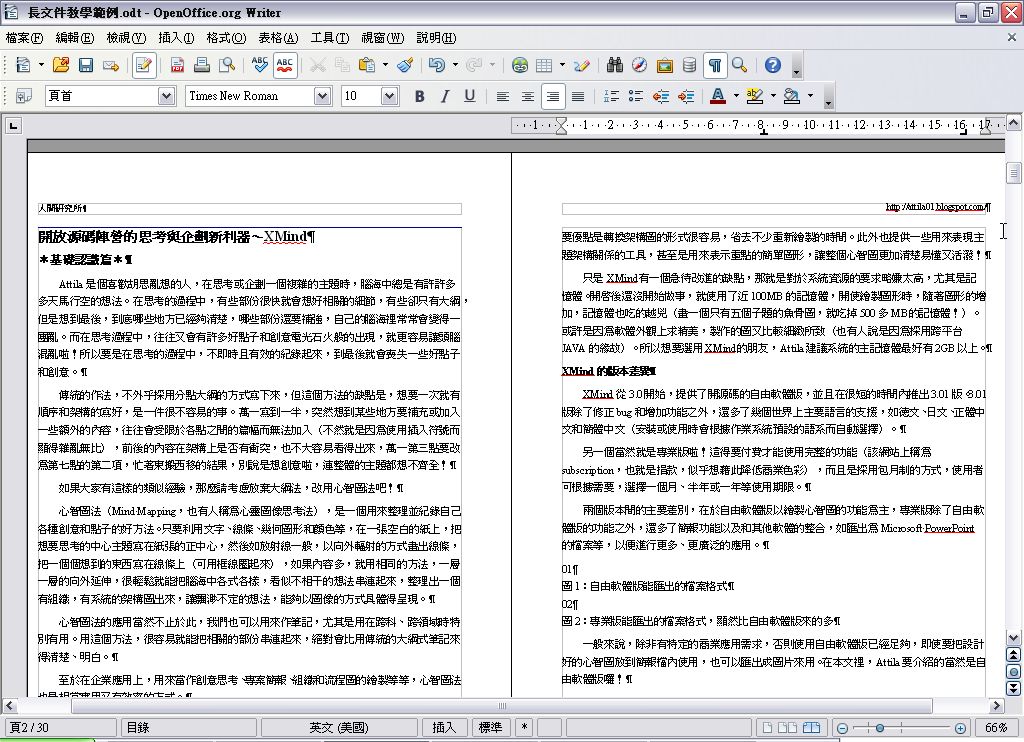
Task: Expand the paragraph style dropdown 頁首
Action: pyautogui.click(x=167, y=96)
